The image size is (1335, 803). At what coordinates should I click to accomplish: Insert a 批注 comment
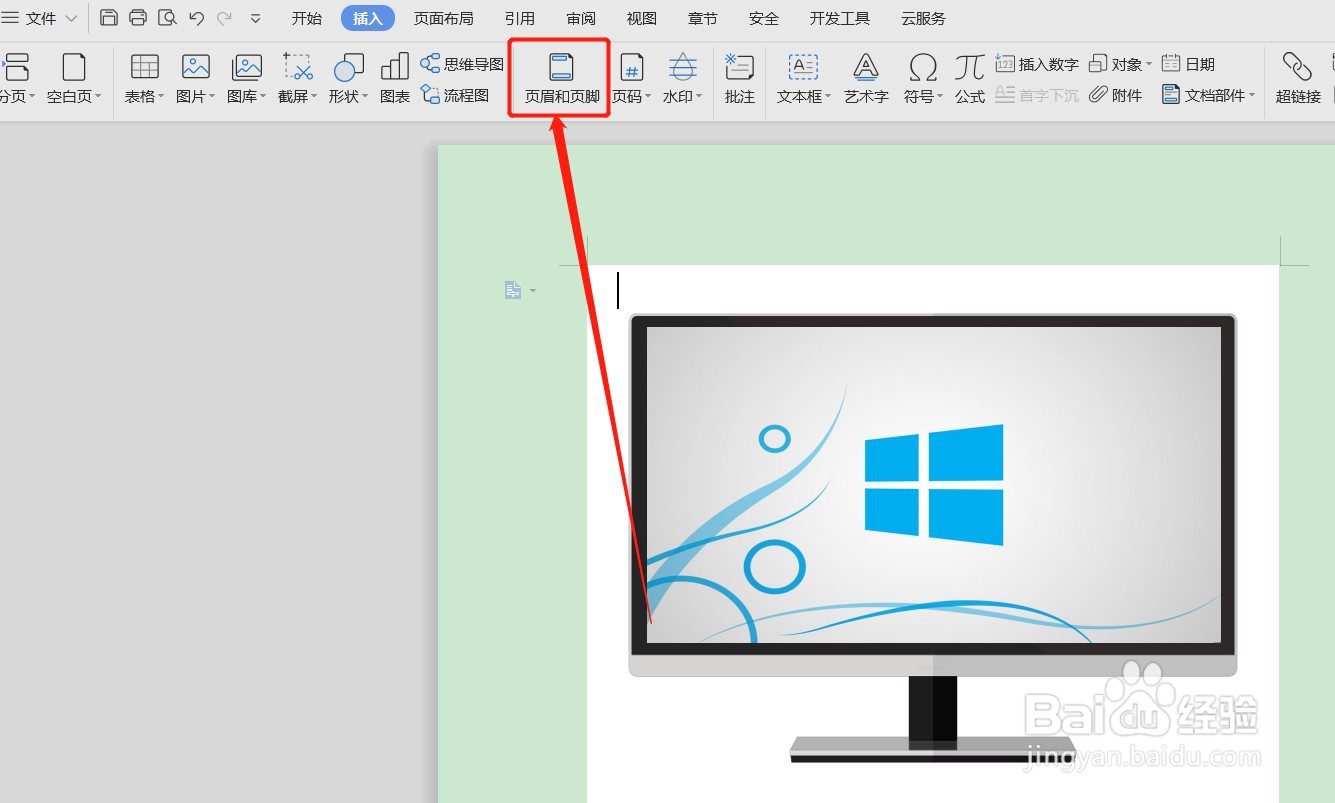tap(740, 80)
